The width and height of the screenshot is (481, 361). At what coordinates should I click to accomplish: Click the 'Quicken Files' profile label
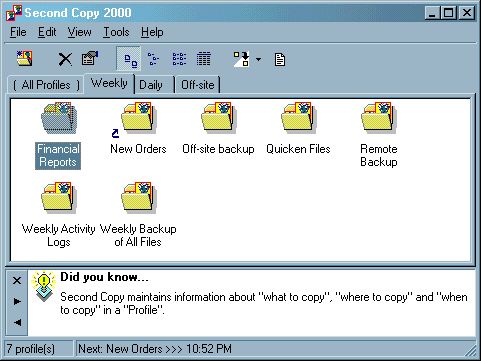pos(298,149)
